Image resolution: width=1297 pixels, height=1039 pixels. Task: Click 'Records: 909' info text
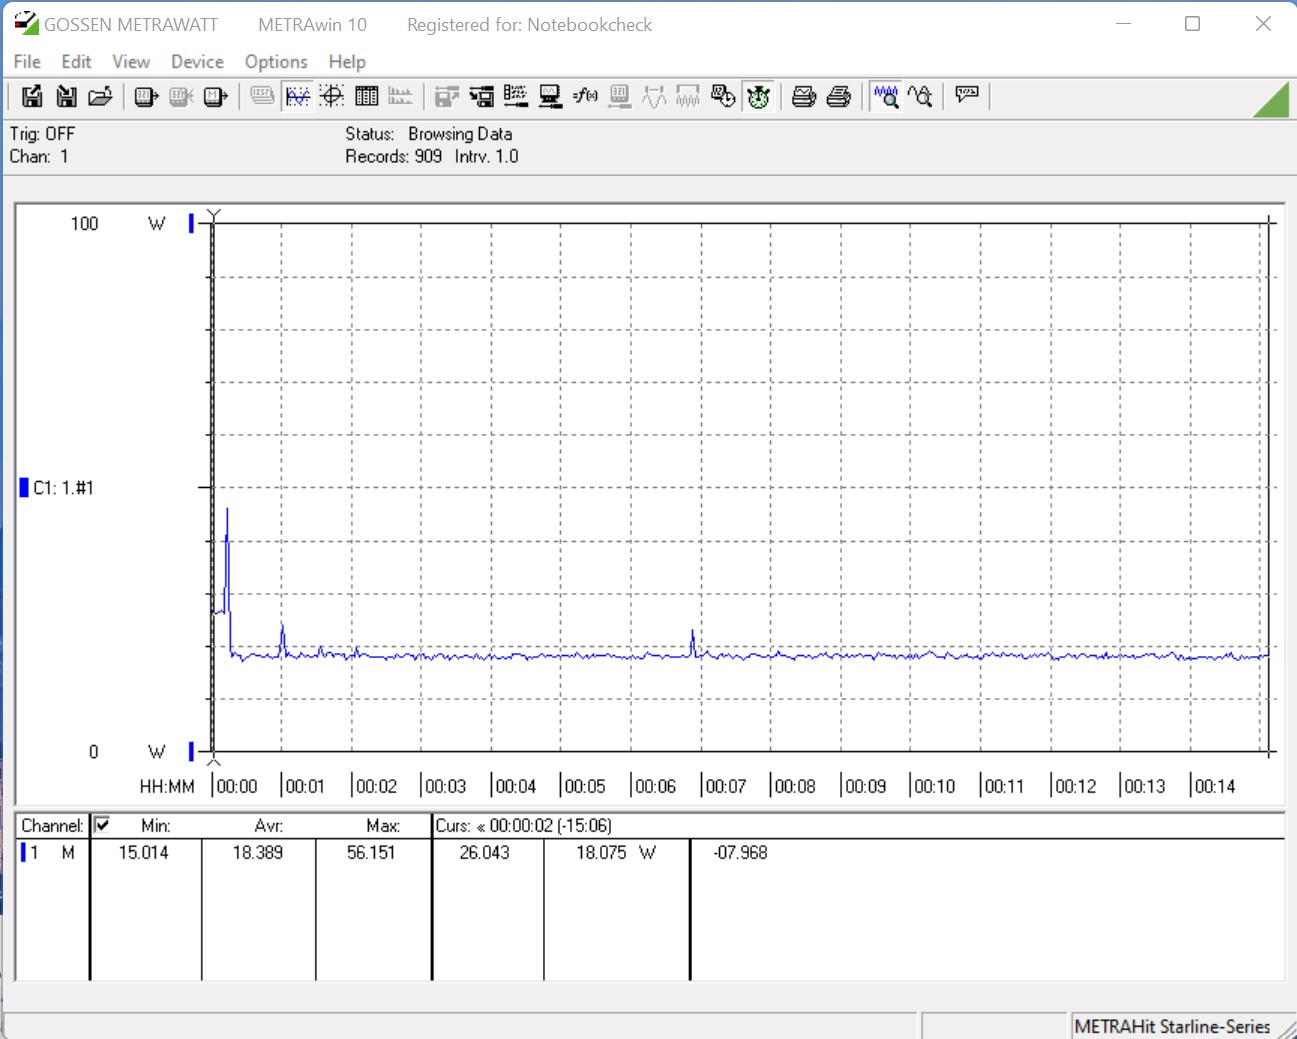pyautogui.click(x=394, y=157)
